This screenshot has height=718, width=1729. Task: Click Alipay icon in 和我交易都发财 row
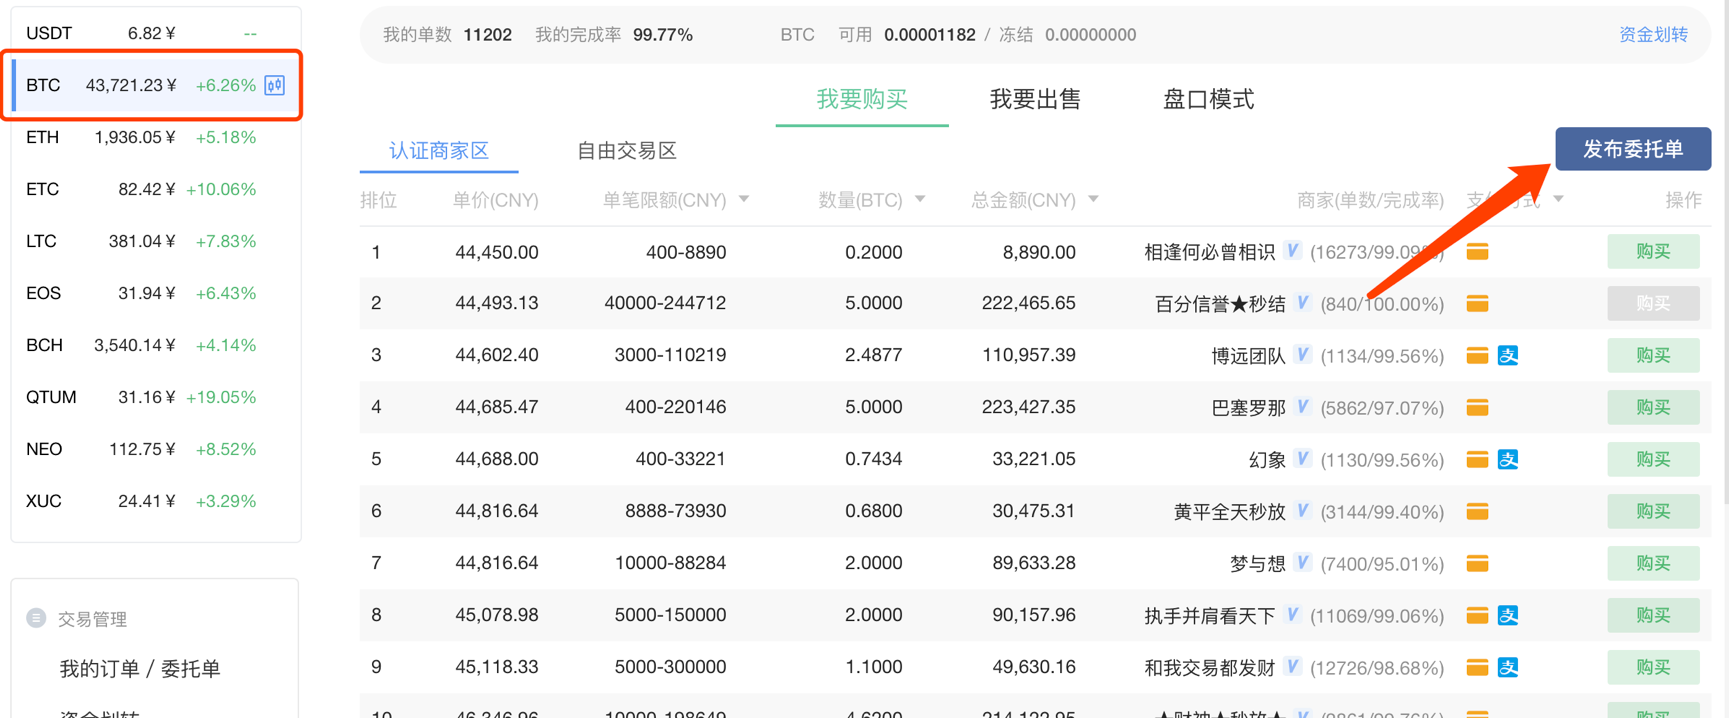click(x=1508, y=667)
